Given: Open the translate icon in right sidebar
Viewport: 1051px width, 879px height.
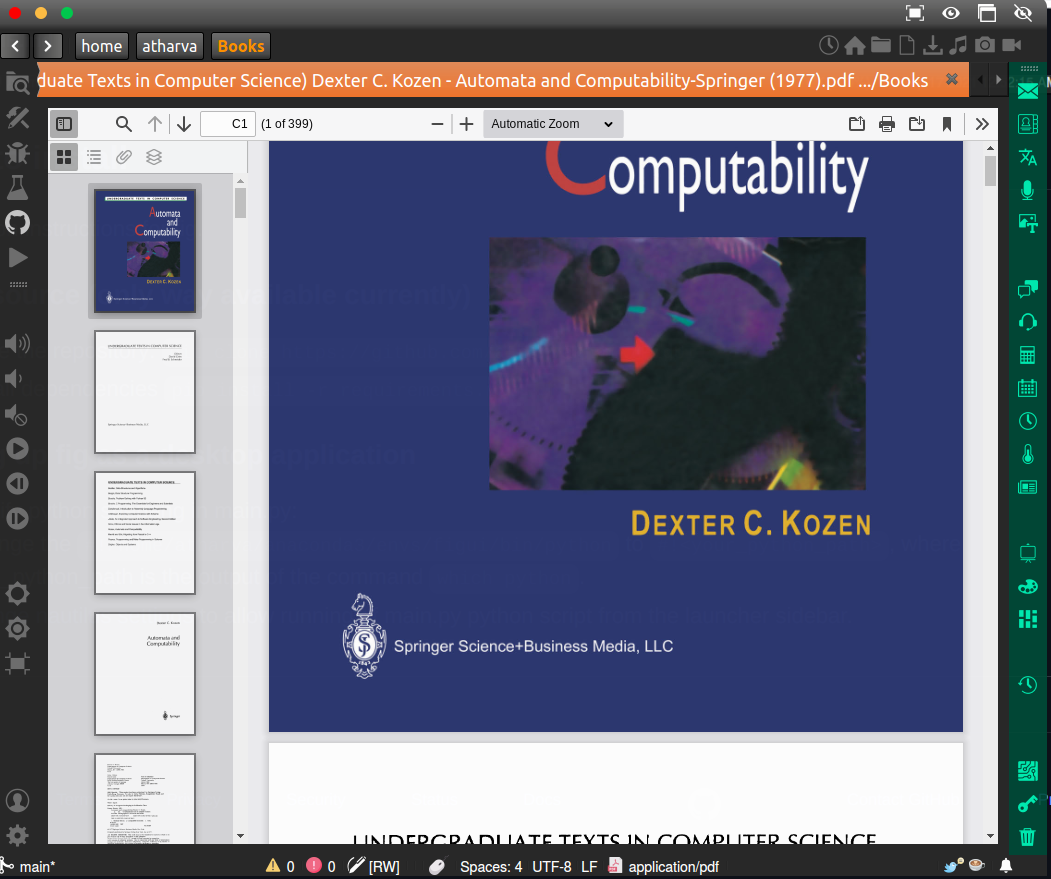Looking at the screenshot, I should [1028, 157].
